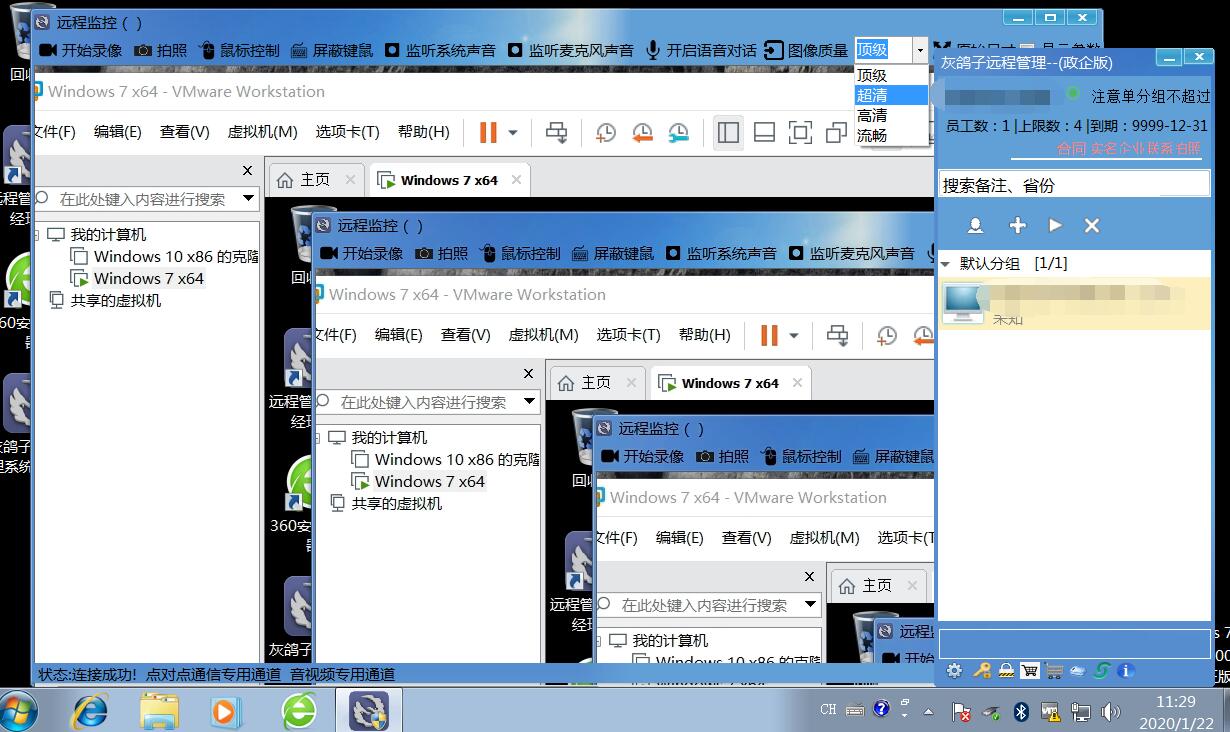This screenshot has width=1230, height=732.
Task: Enable 开启语音对话 voice chat in the outermost toolbar
Action: (x=701, y=50)
